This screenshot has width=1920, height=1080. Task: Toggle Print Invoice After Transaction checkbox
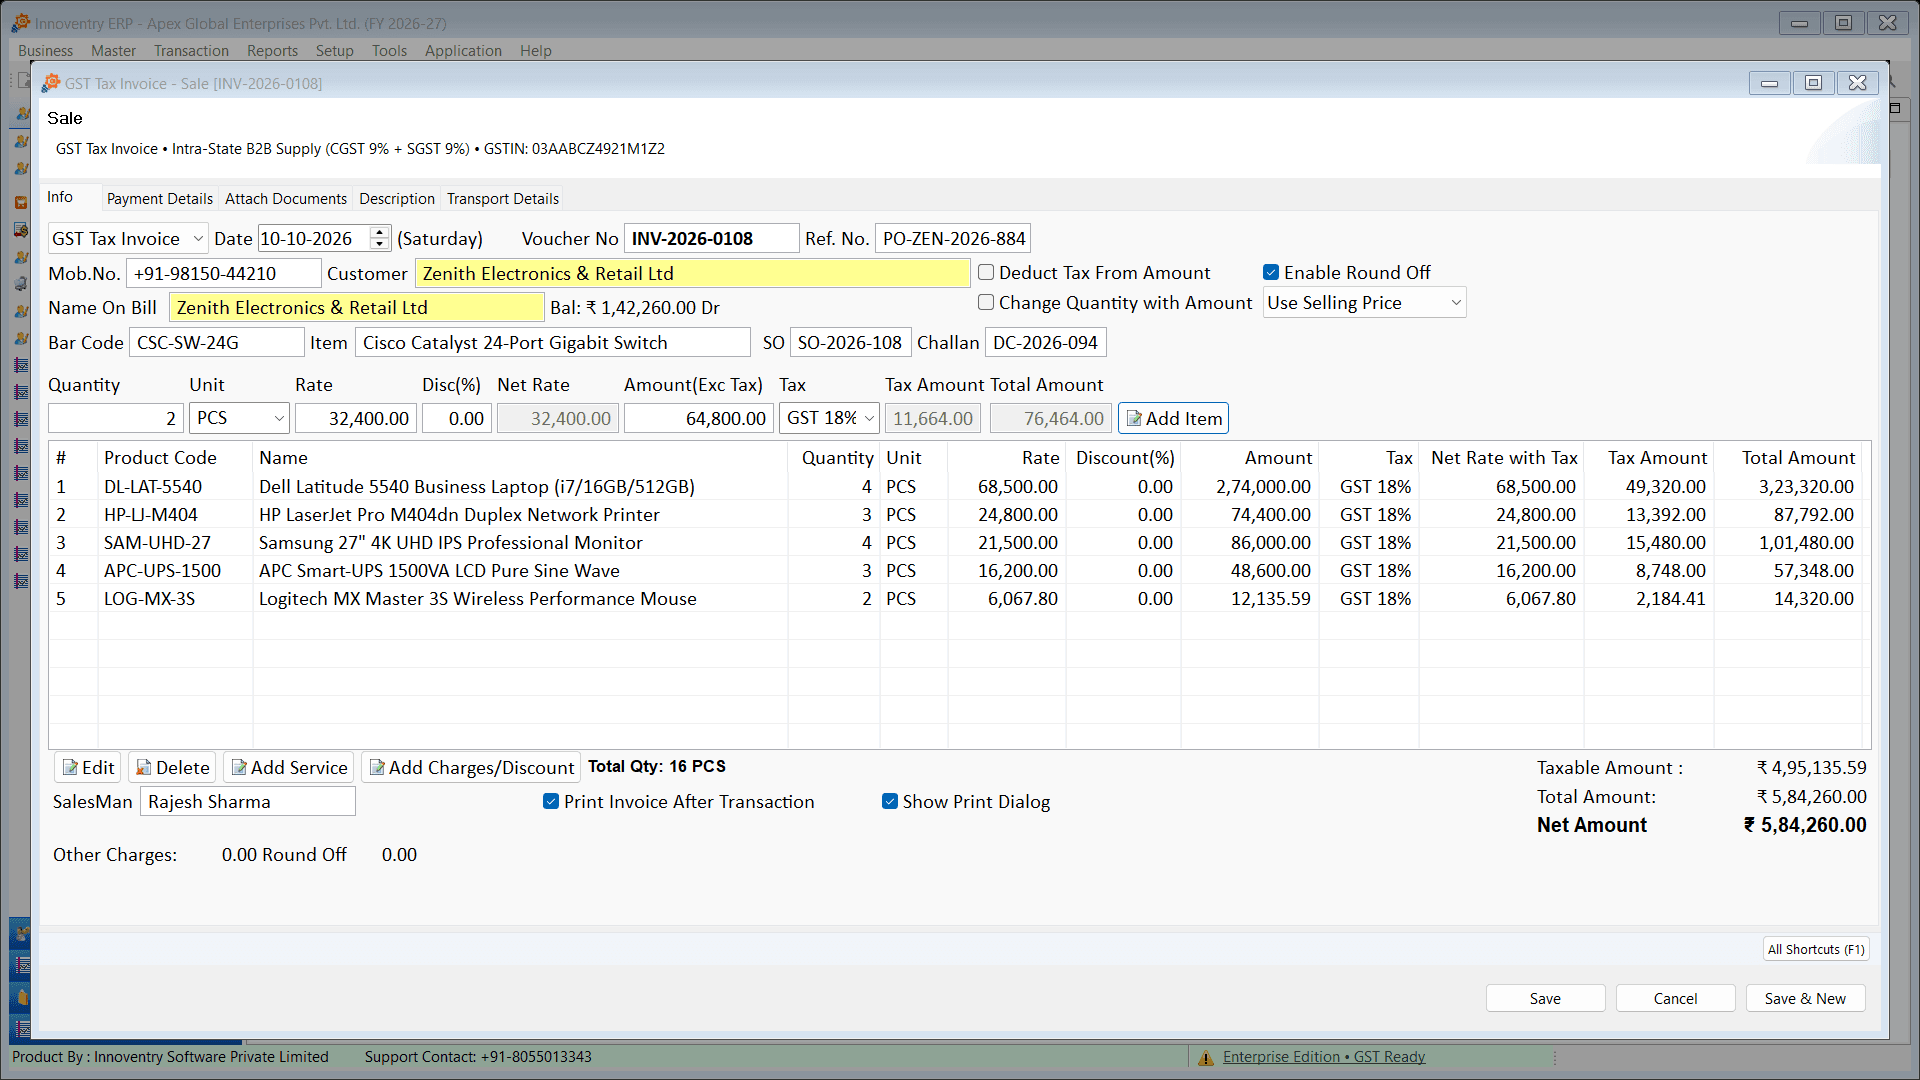point(551,801)
